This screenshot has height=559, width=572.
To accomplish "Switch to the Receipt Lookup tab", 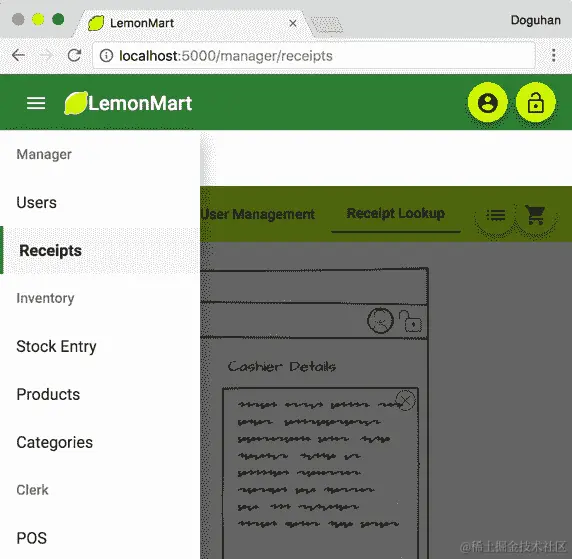I will tap(396, 213).
